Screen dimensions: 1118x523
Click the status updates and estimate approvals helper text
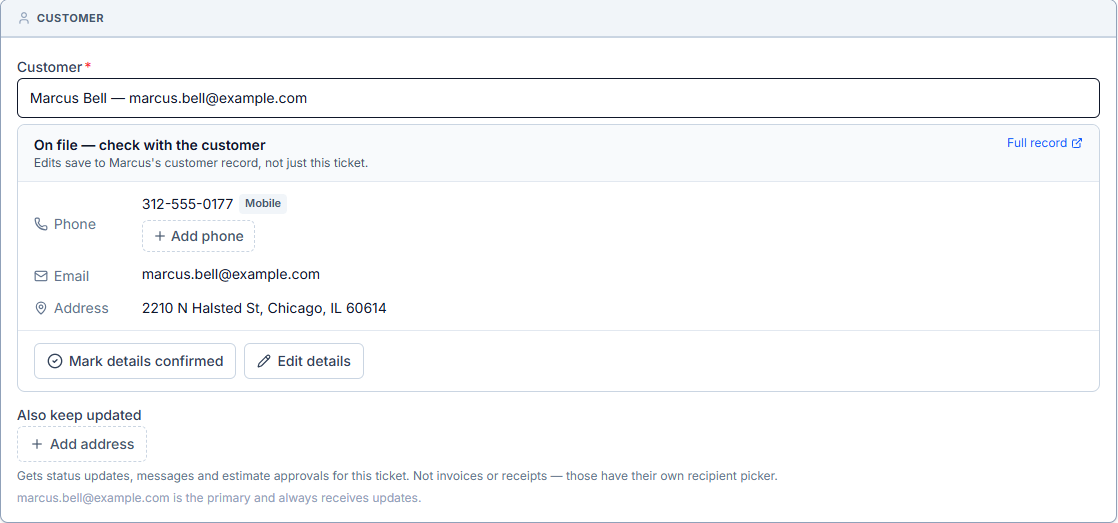pos(397,476)
